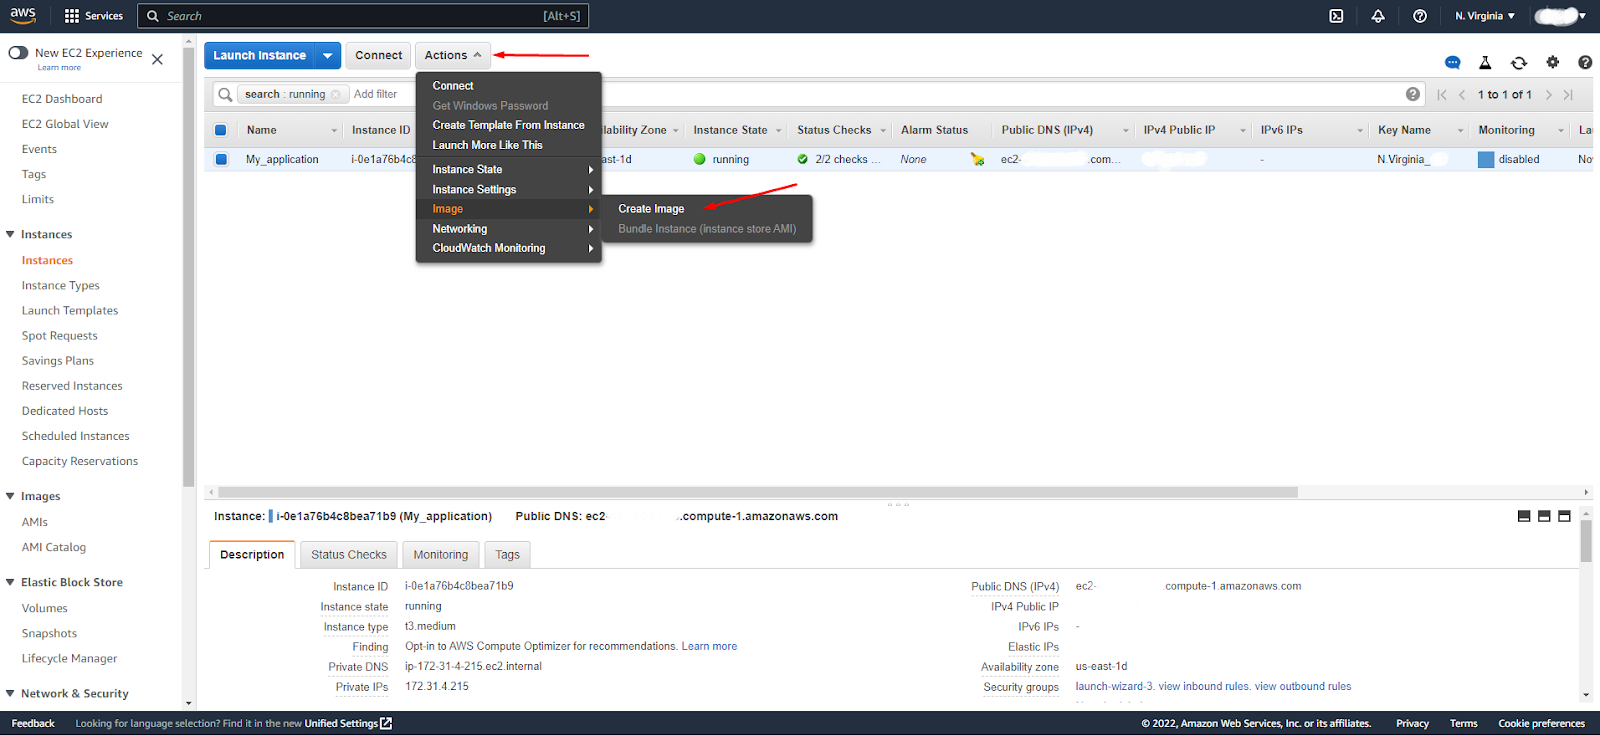Viewport: 1600px width, 736px height.
Task: Open the account menu dropdown
Action: [x=1560, y=16]
